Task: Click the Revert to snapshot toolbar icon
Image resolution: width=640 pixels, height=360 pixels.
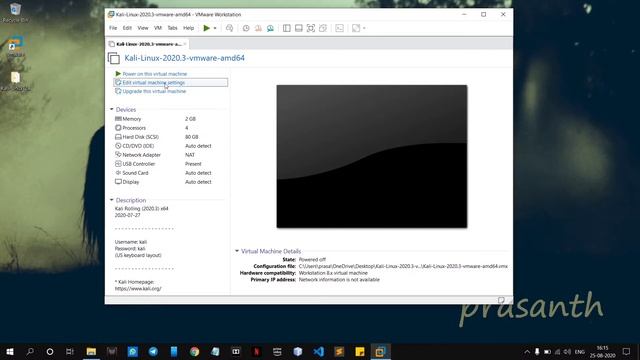Action: tap(258, 28)
